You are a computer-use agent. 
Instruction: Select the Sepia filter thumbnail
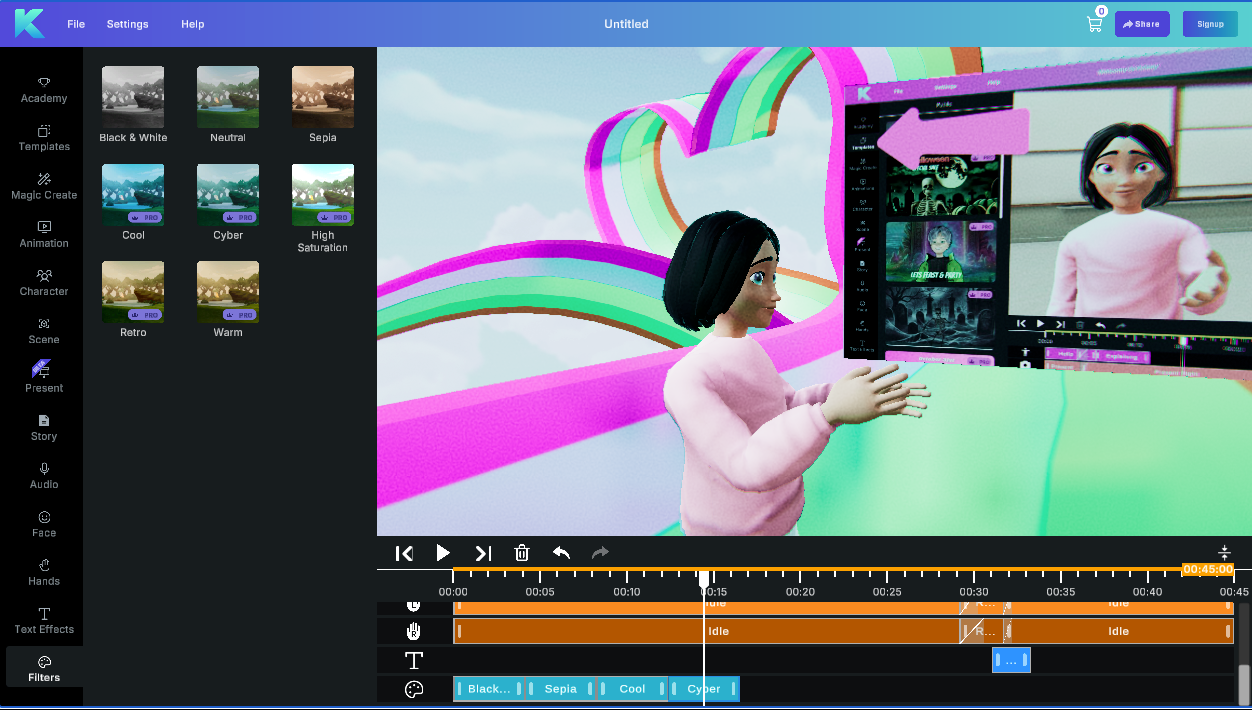coord(322,96)
